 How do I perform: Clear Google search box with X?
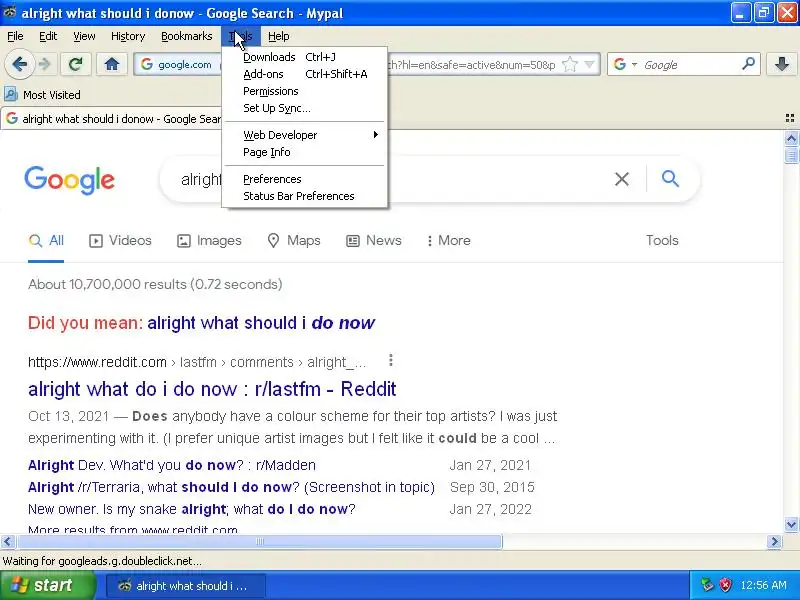coord(621,179)
